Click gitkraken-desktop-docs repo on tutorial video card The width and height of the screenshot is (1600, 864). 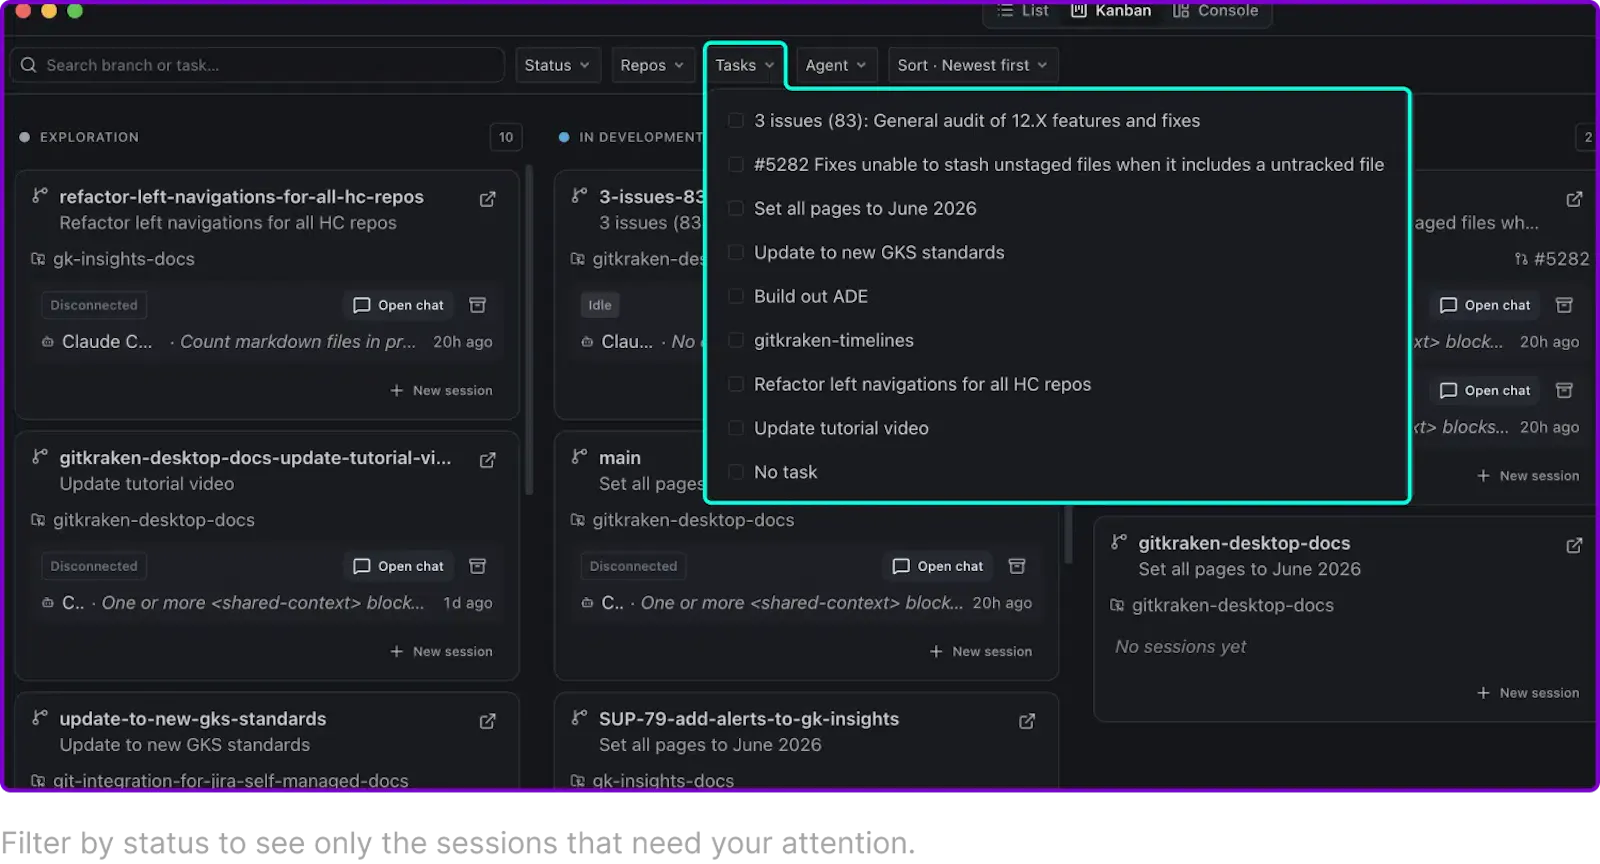coord(154,520)
